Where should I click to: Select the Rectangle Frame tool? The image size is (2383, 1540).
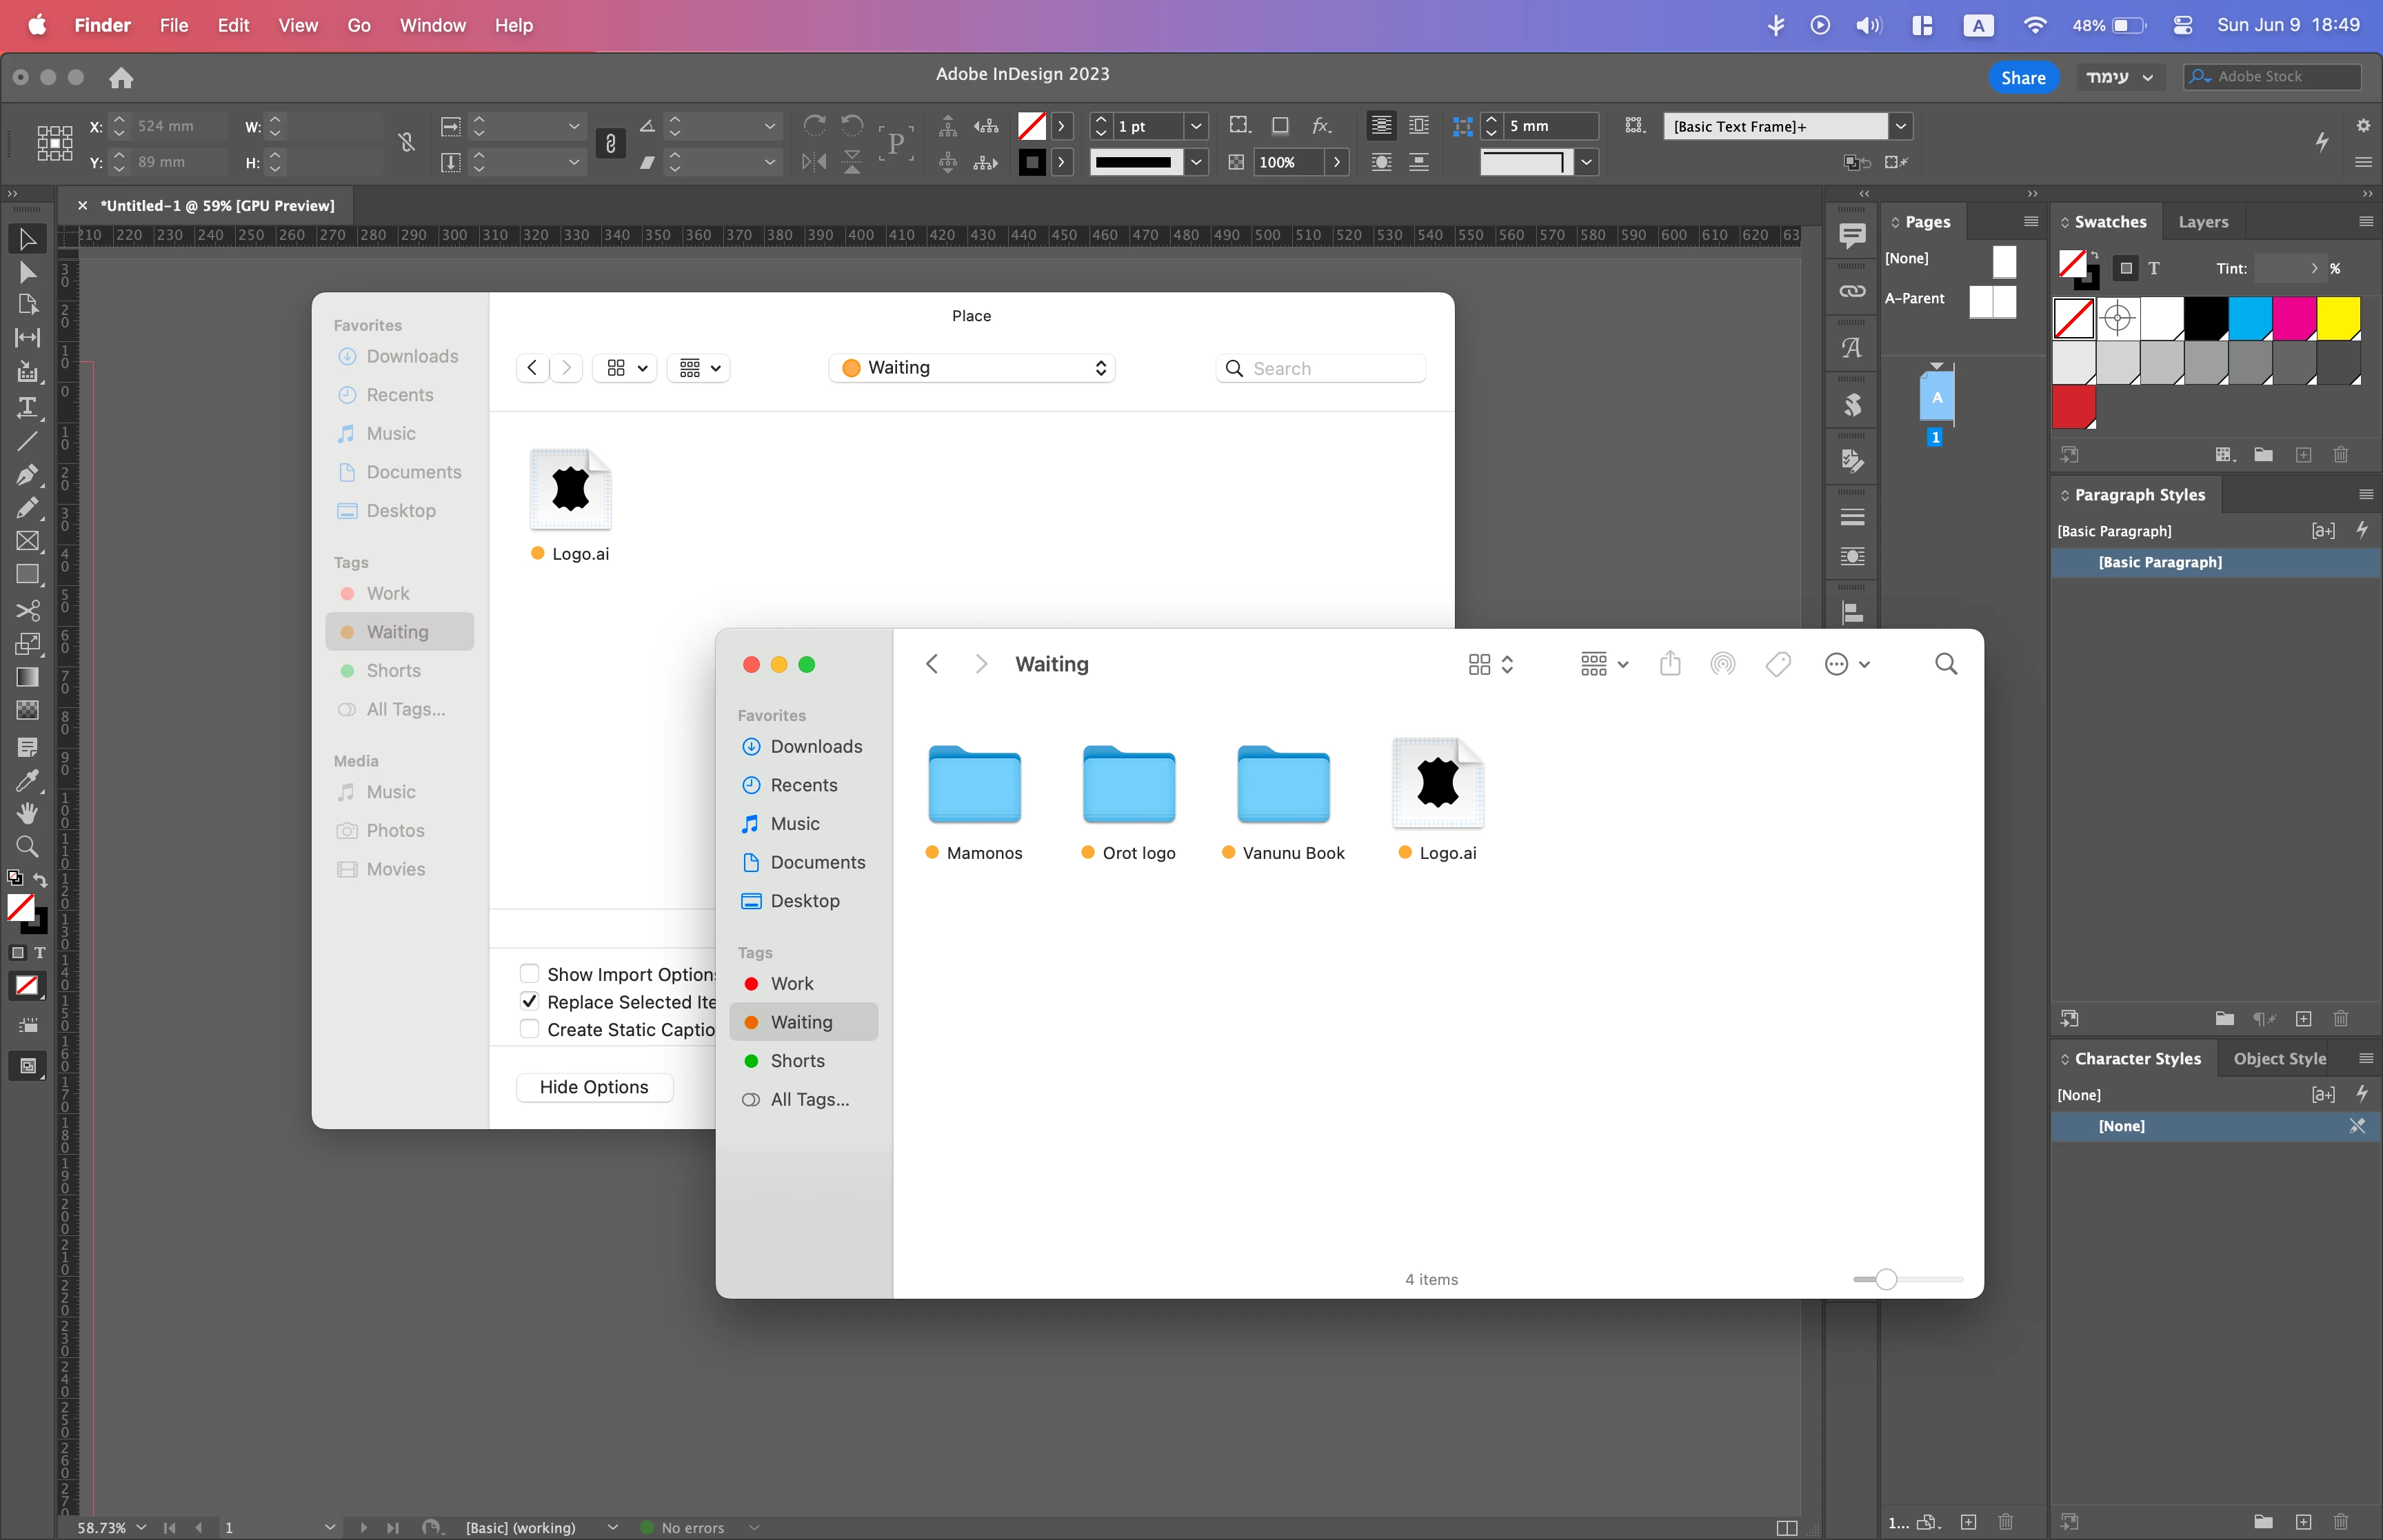tap(27, 541)
